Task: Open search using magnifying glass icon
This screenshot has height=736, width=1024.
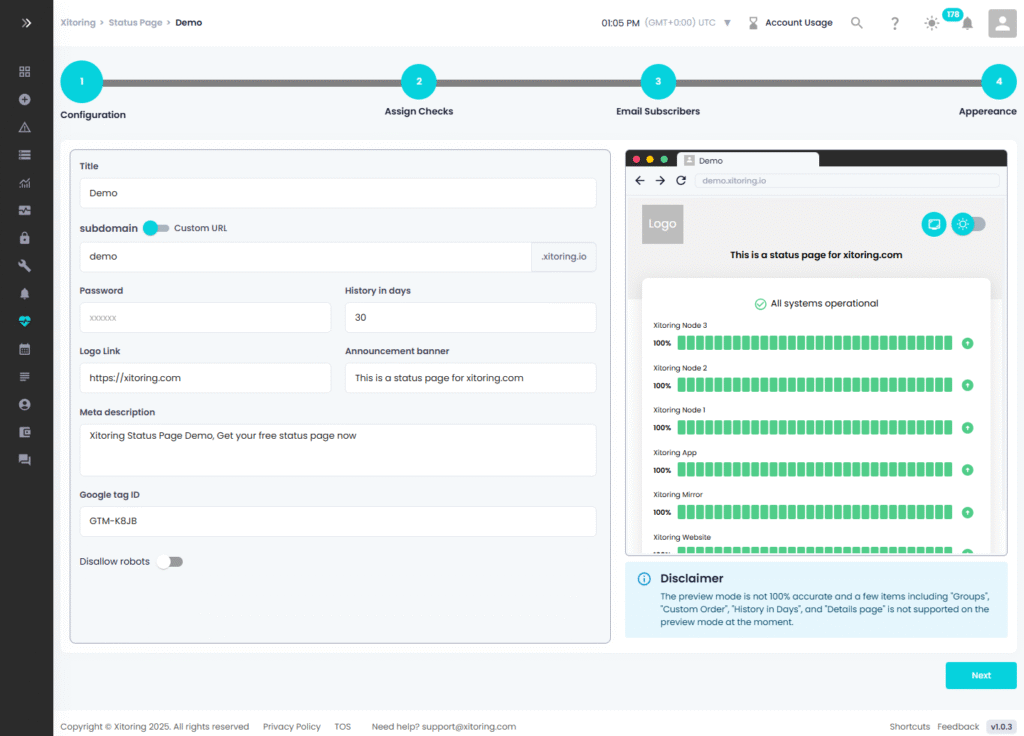Action: tap(857, 23)
